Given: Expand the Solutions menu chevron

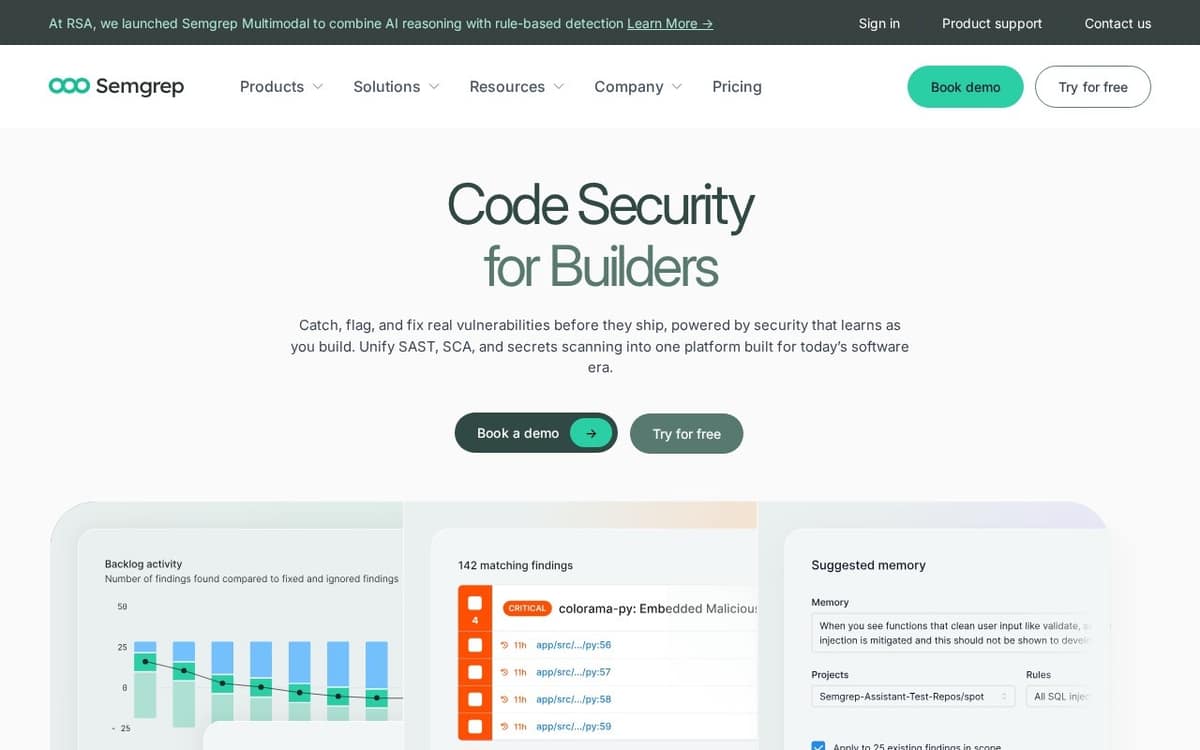Looking at the screenshot, I should [x=434, y=87].
